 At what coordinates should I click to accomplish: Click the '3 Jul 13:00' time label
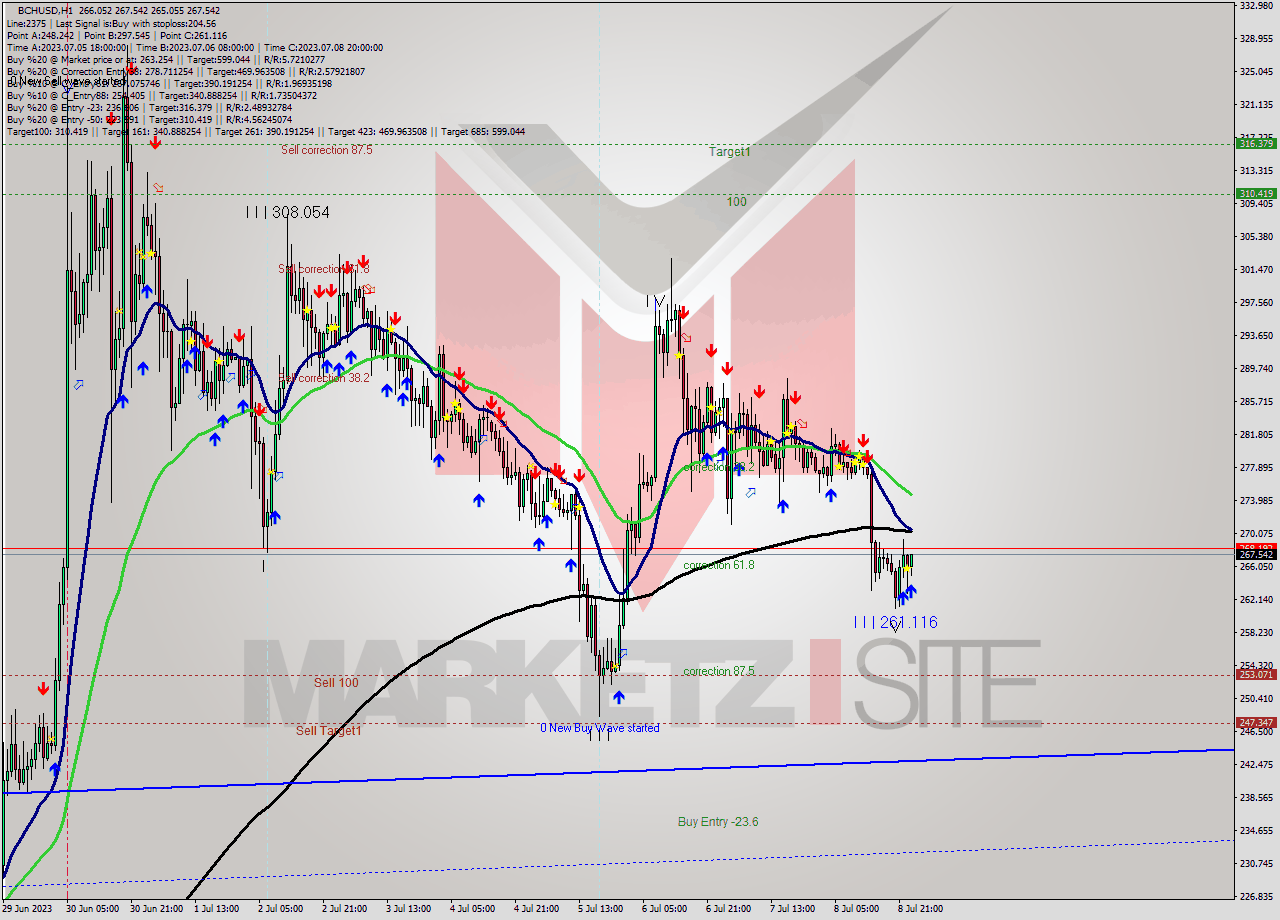(x=409, y=909)
